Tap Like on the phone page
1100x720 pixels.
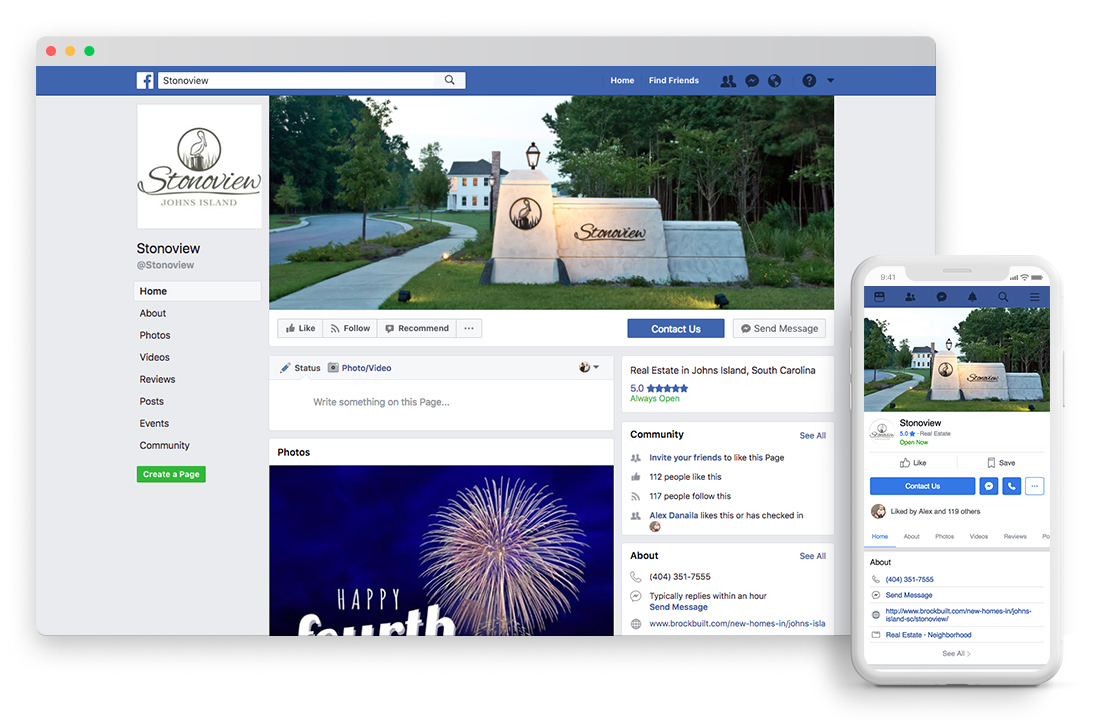[913, 463]
